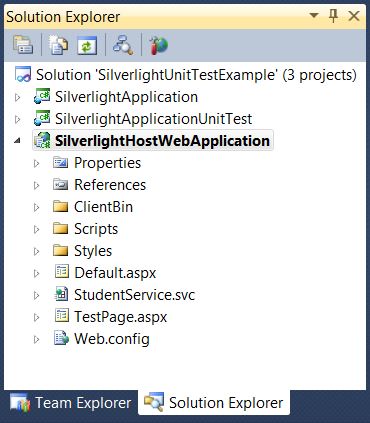Image resolution: width=370 pixels, height=423 pixels.
Task: Click the Properties toolbar icon
Action: pyautogui.click(x=23, y=45)
